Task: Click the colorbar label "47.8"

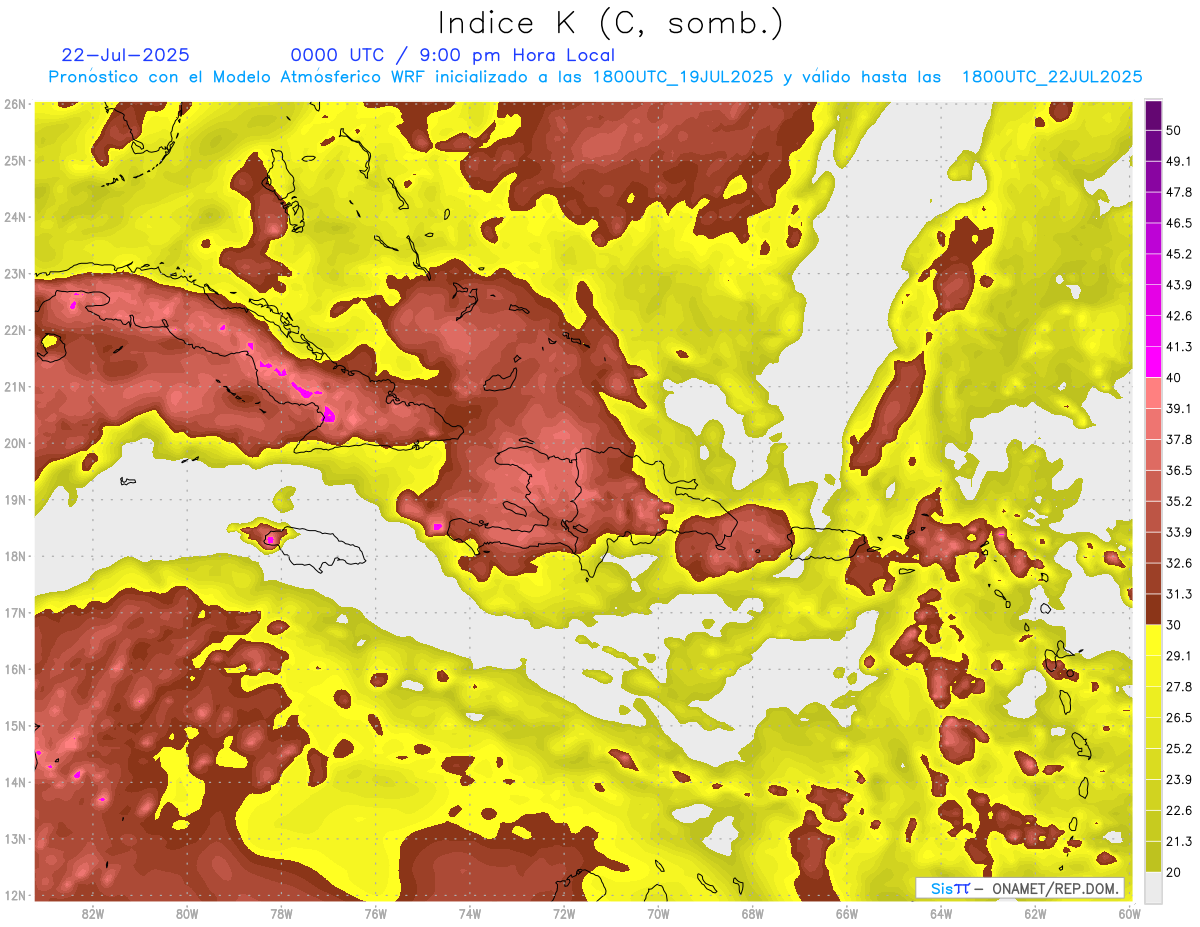Action: point(1178,192)
